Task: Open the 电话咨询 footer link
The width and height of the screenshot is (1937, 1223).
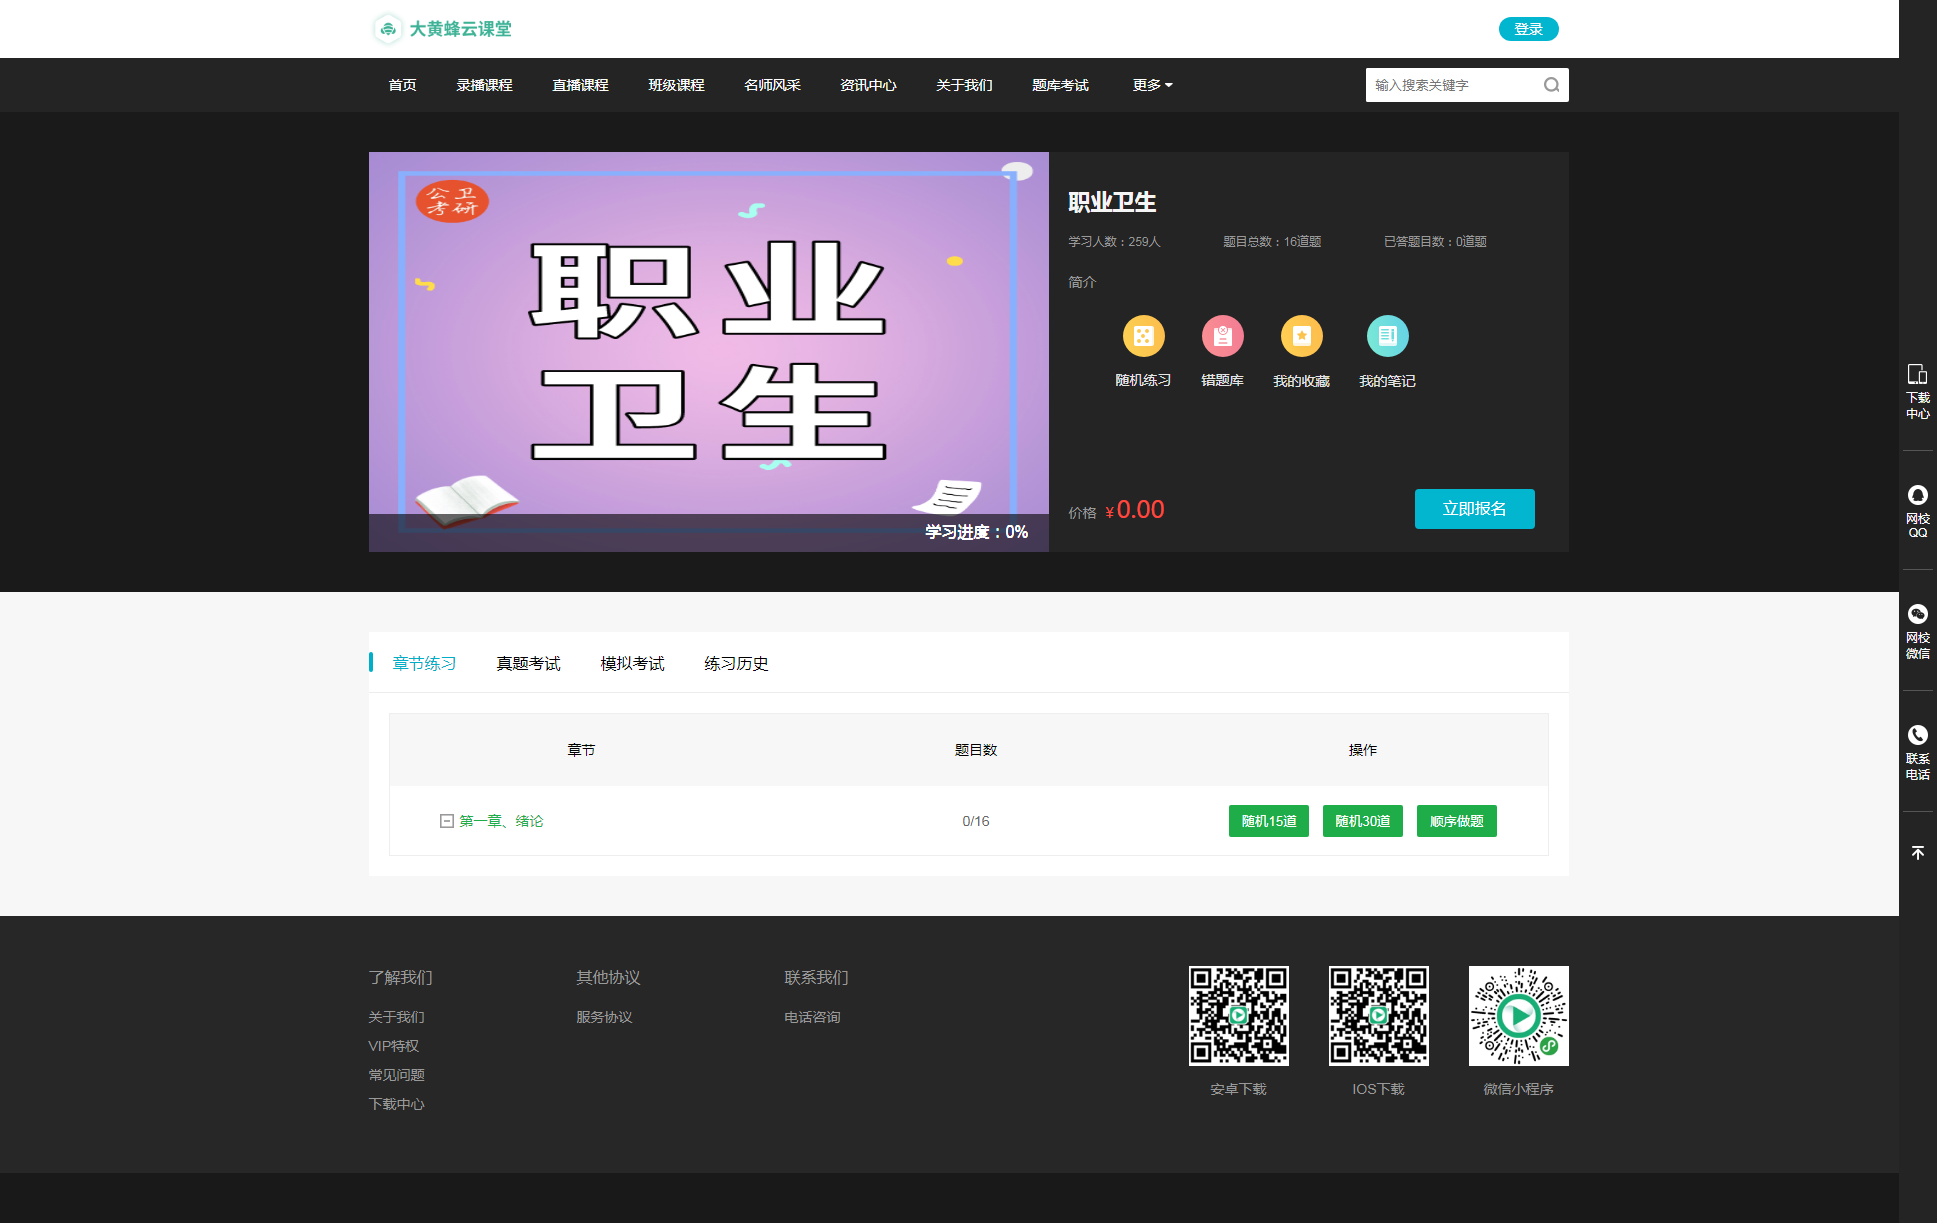Action: coord(812,1017)
